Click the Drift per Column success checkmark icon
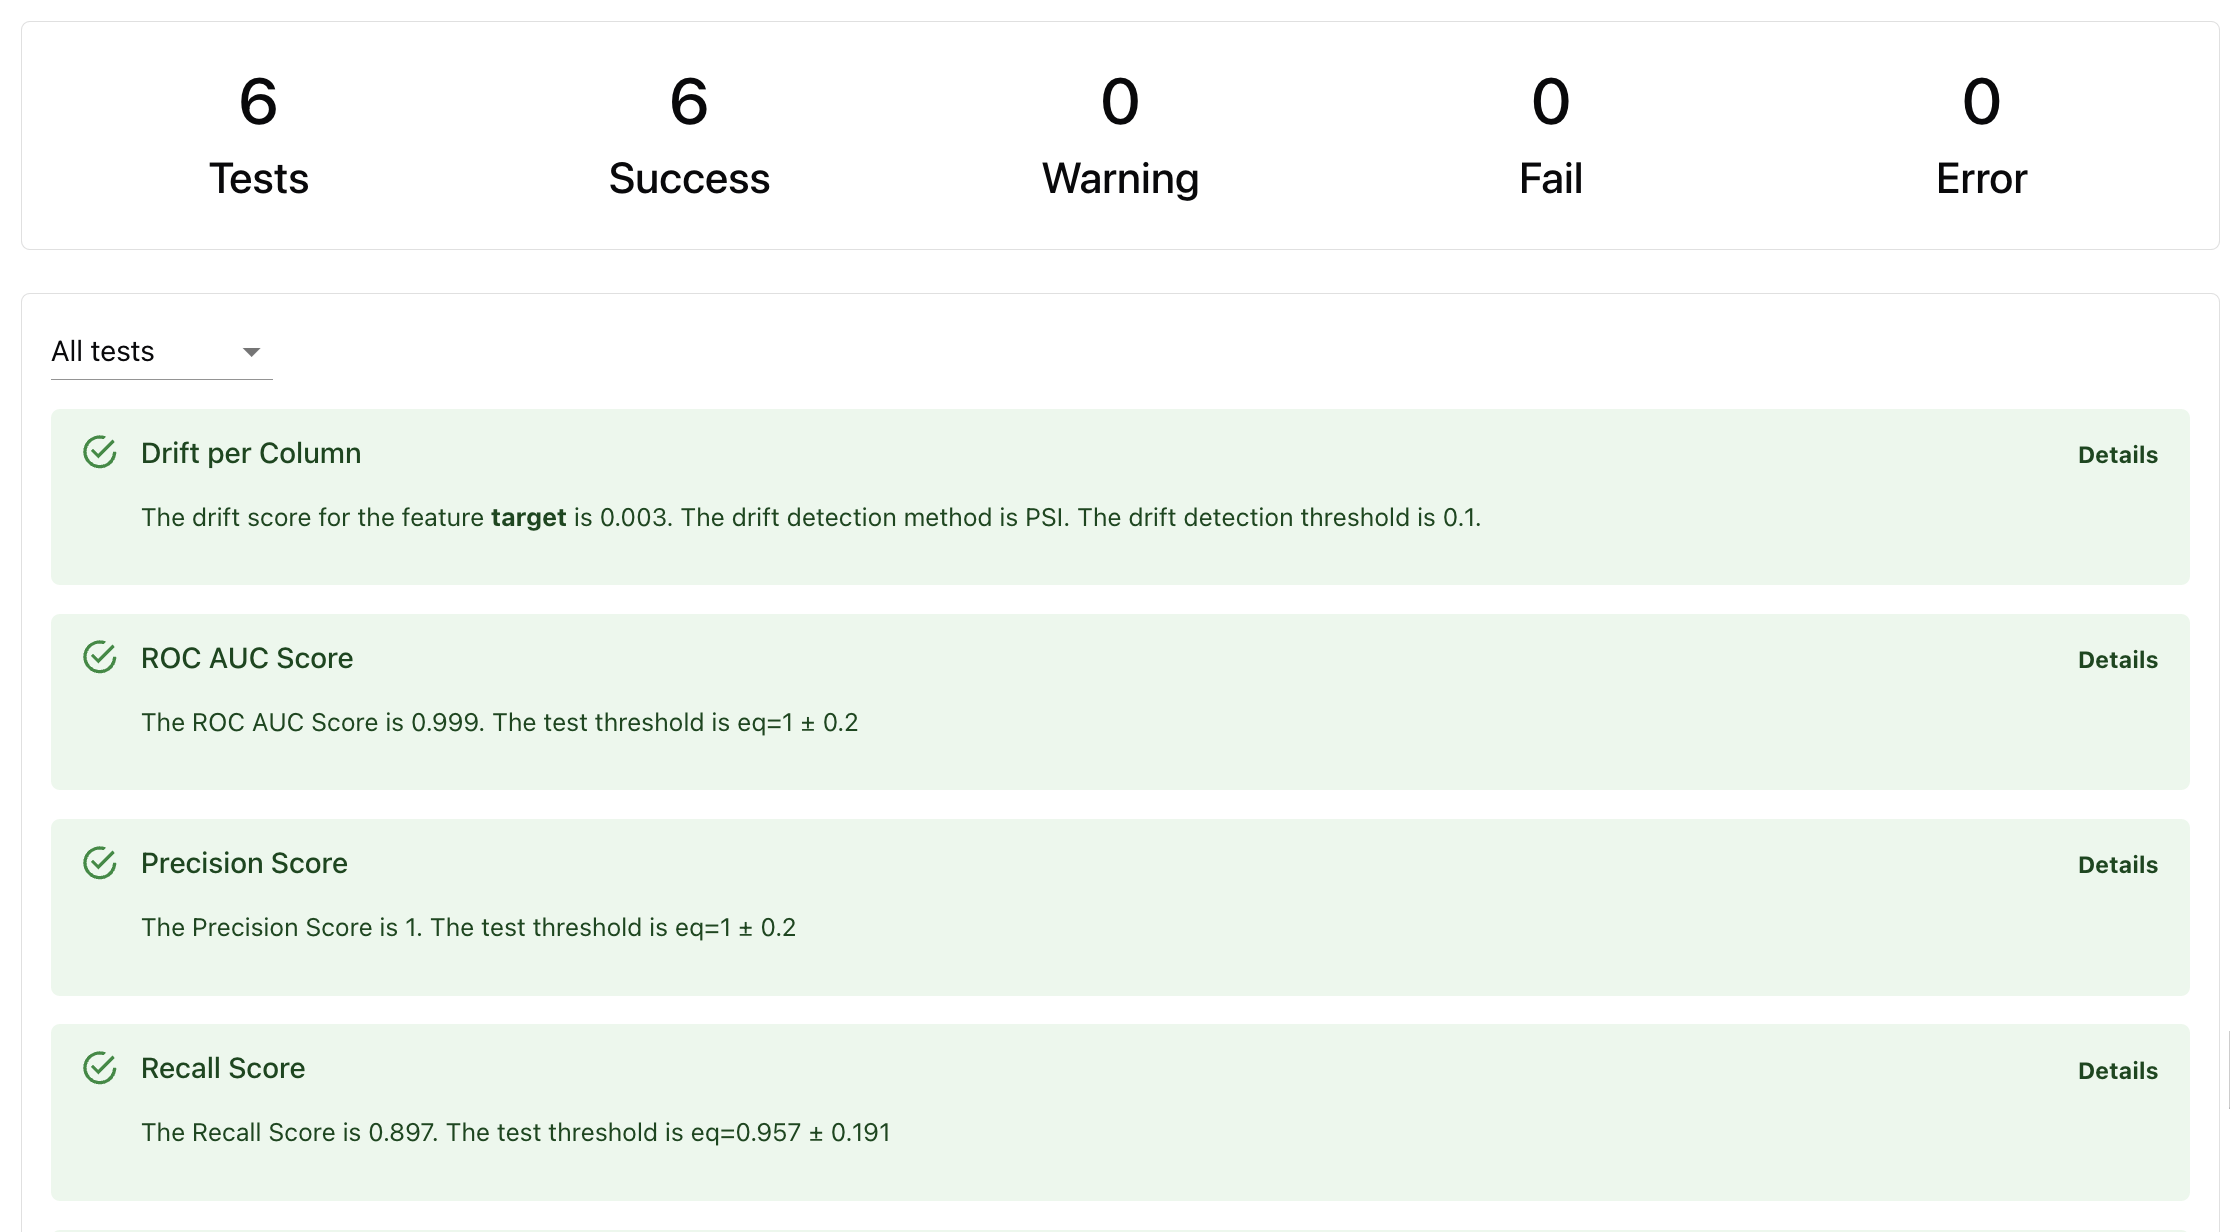This screenshot has height=1232, width=2230. point(100,453)
